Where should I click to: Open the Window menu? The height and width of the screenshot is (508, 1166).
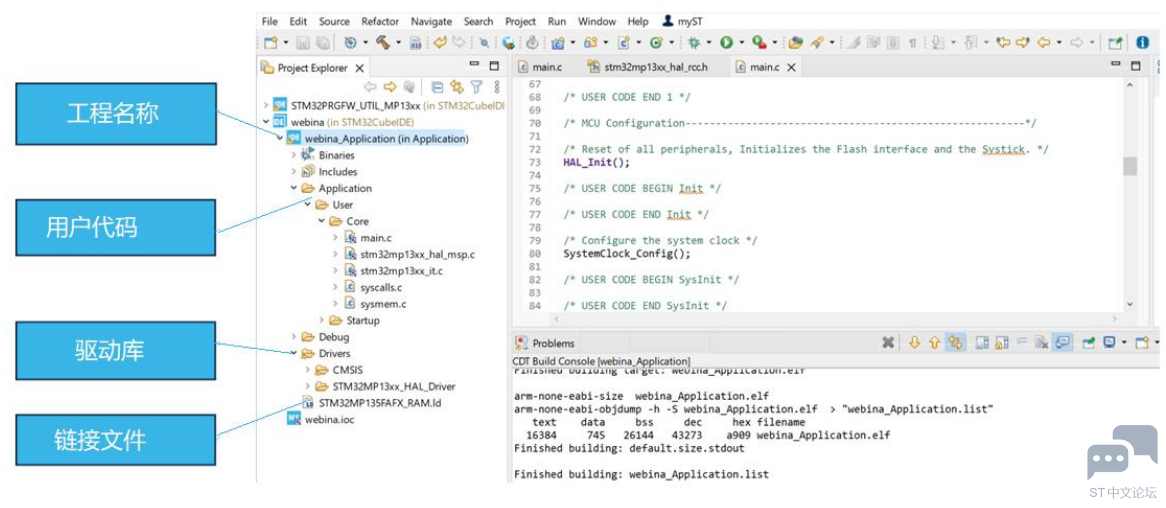click(597, 22)
